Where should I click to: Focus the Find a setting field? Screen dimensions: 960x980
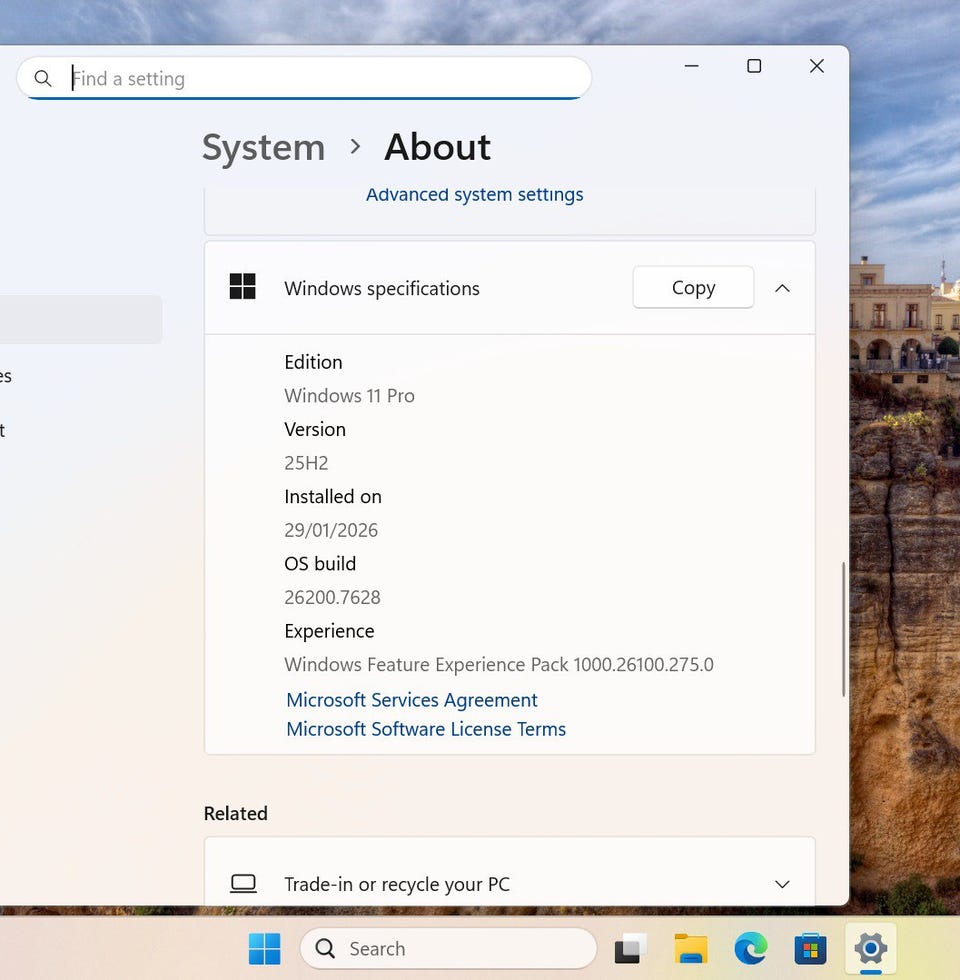(x=320, y=79)
